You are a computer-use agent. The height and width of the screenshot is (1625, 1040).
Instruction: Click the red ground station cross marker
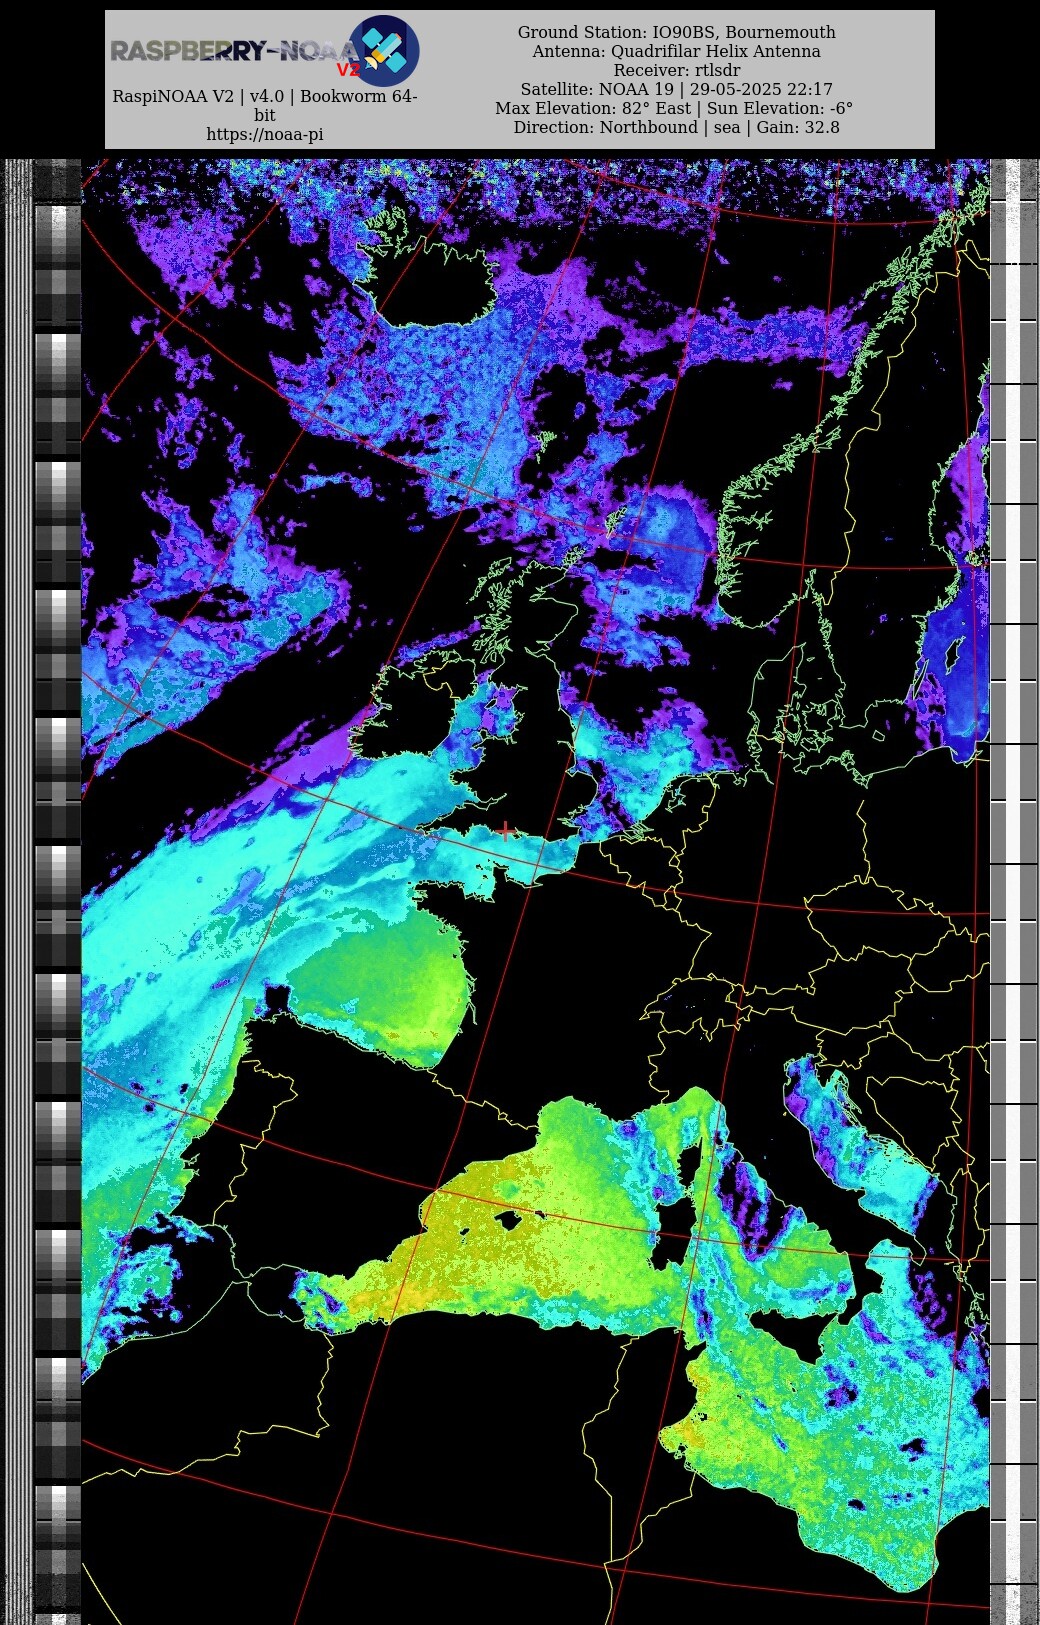[x=506, y=831]
